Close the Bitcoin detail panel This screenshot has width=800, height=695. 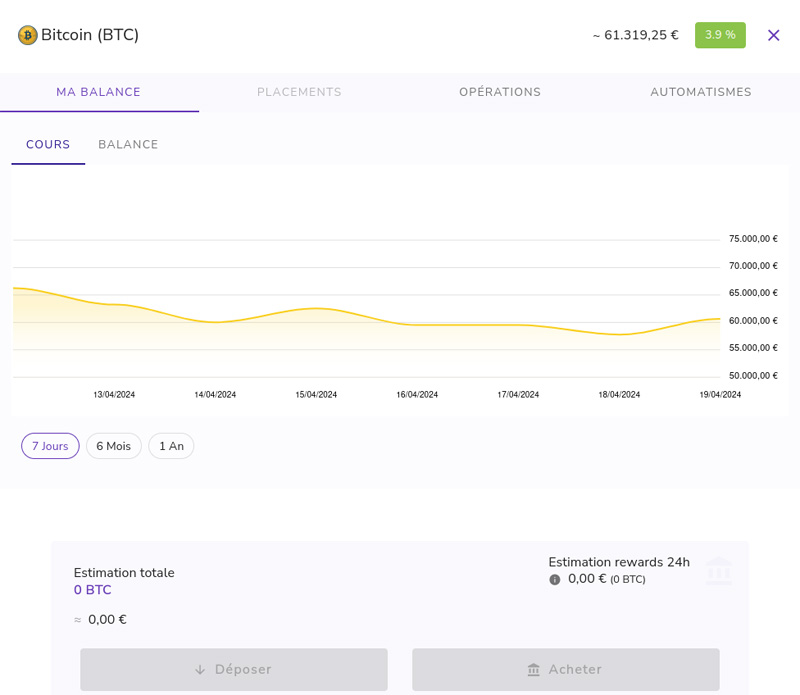773,35
